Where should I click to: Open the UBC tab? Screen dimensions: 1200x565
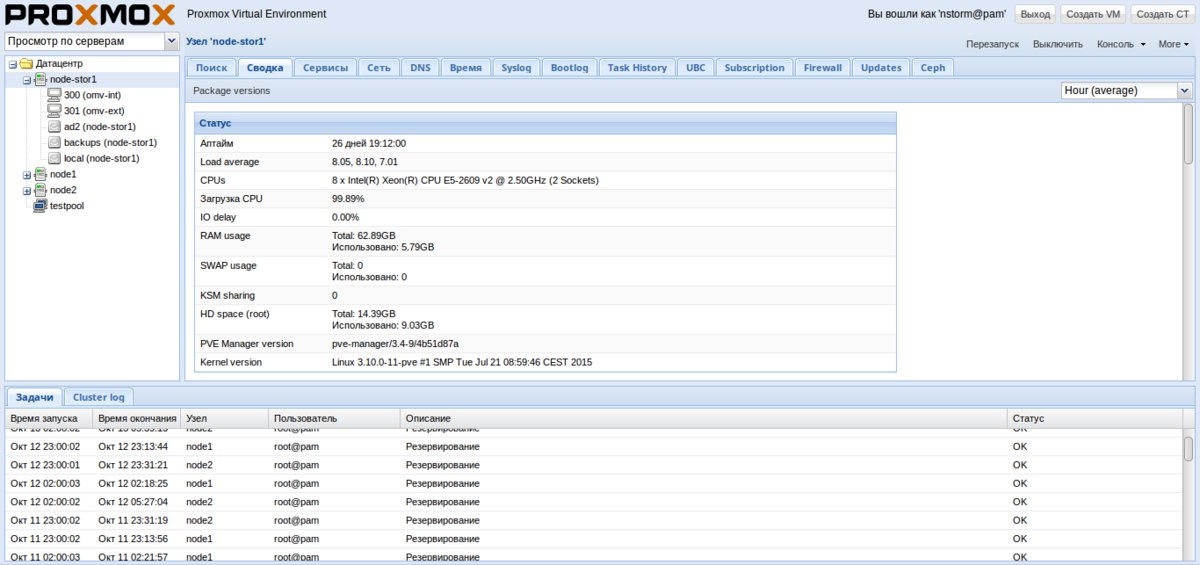(x=696, y=68)
